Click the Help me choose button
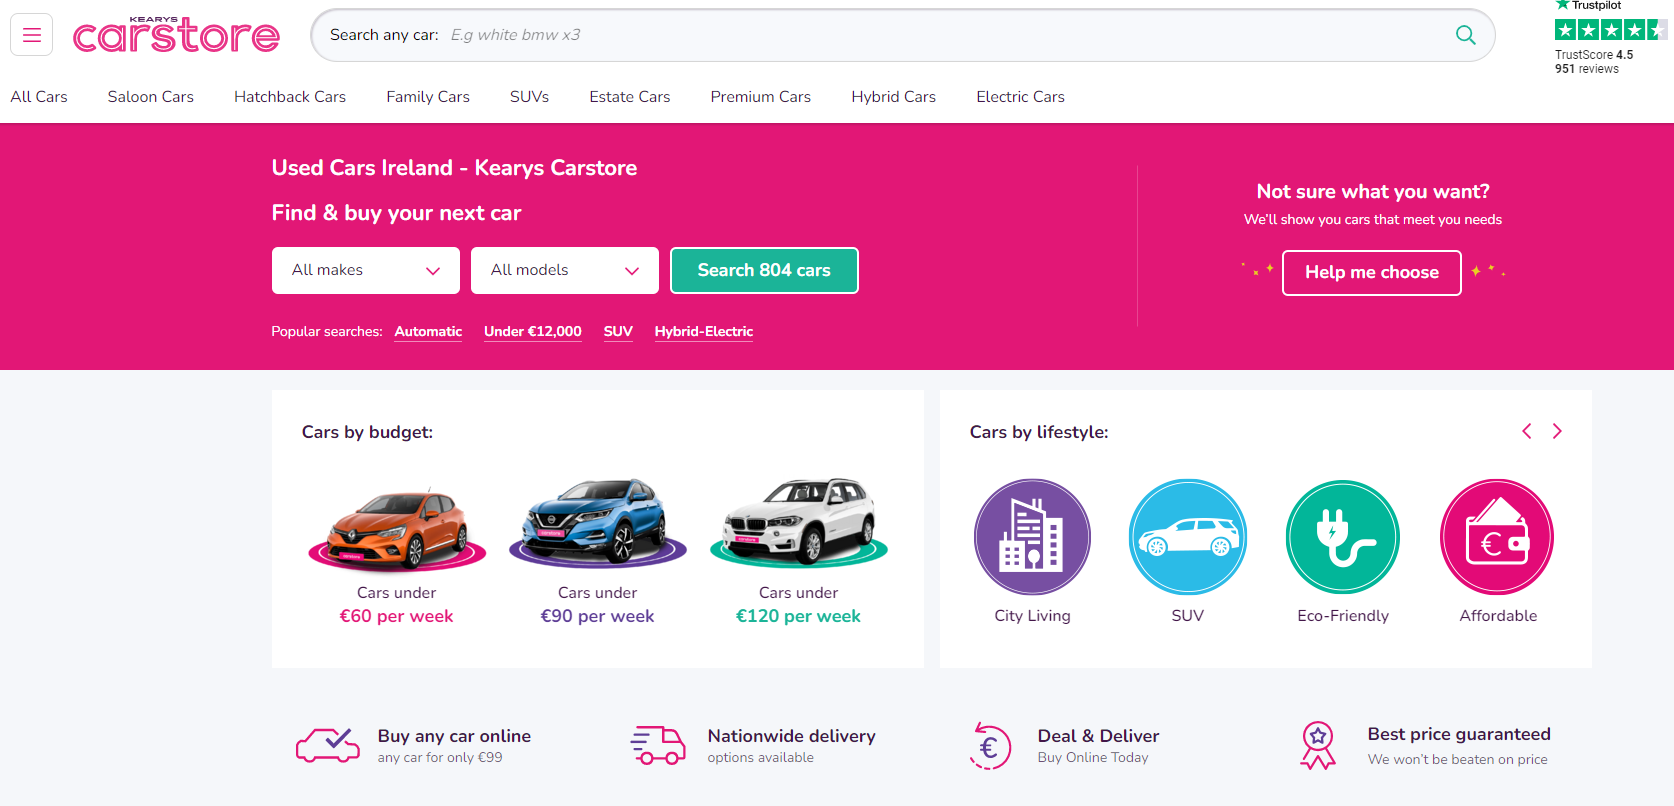Viewport: 1674px width, 806px height. (x=1371, y=272)
